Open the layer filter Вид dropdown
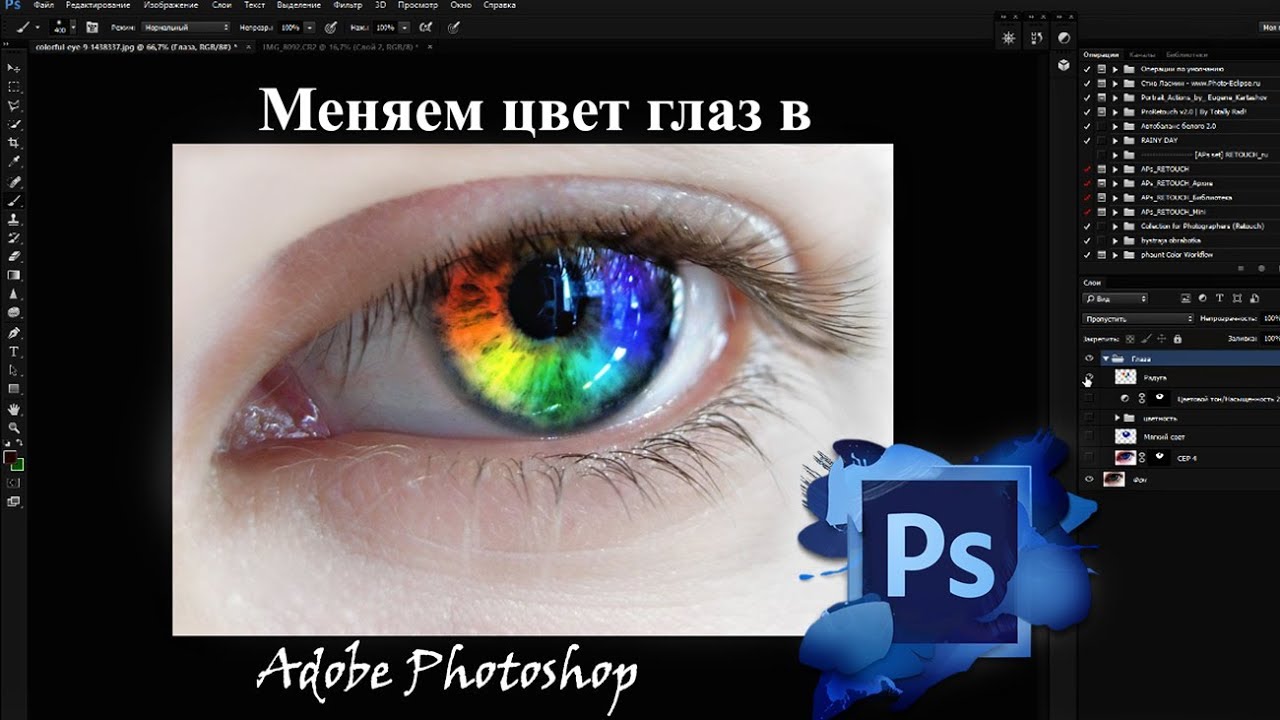The image size is (1280, 720). 1116,299
